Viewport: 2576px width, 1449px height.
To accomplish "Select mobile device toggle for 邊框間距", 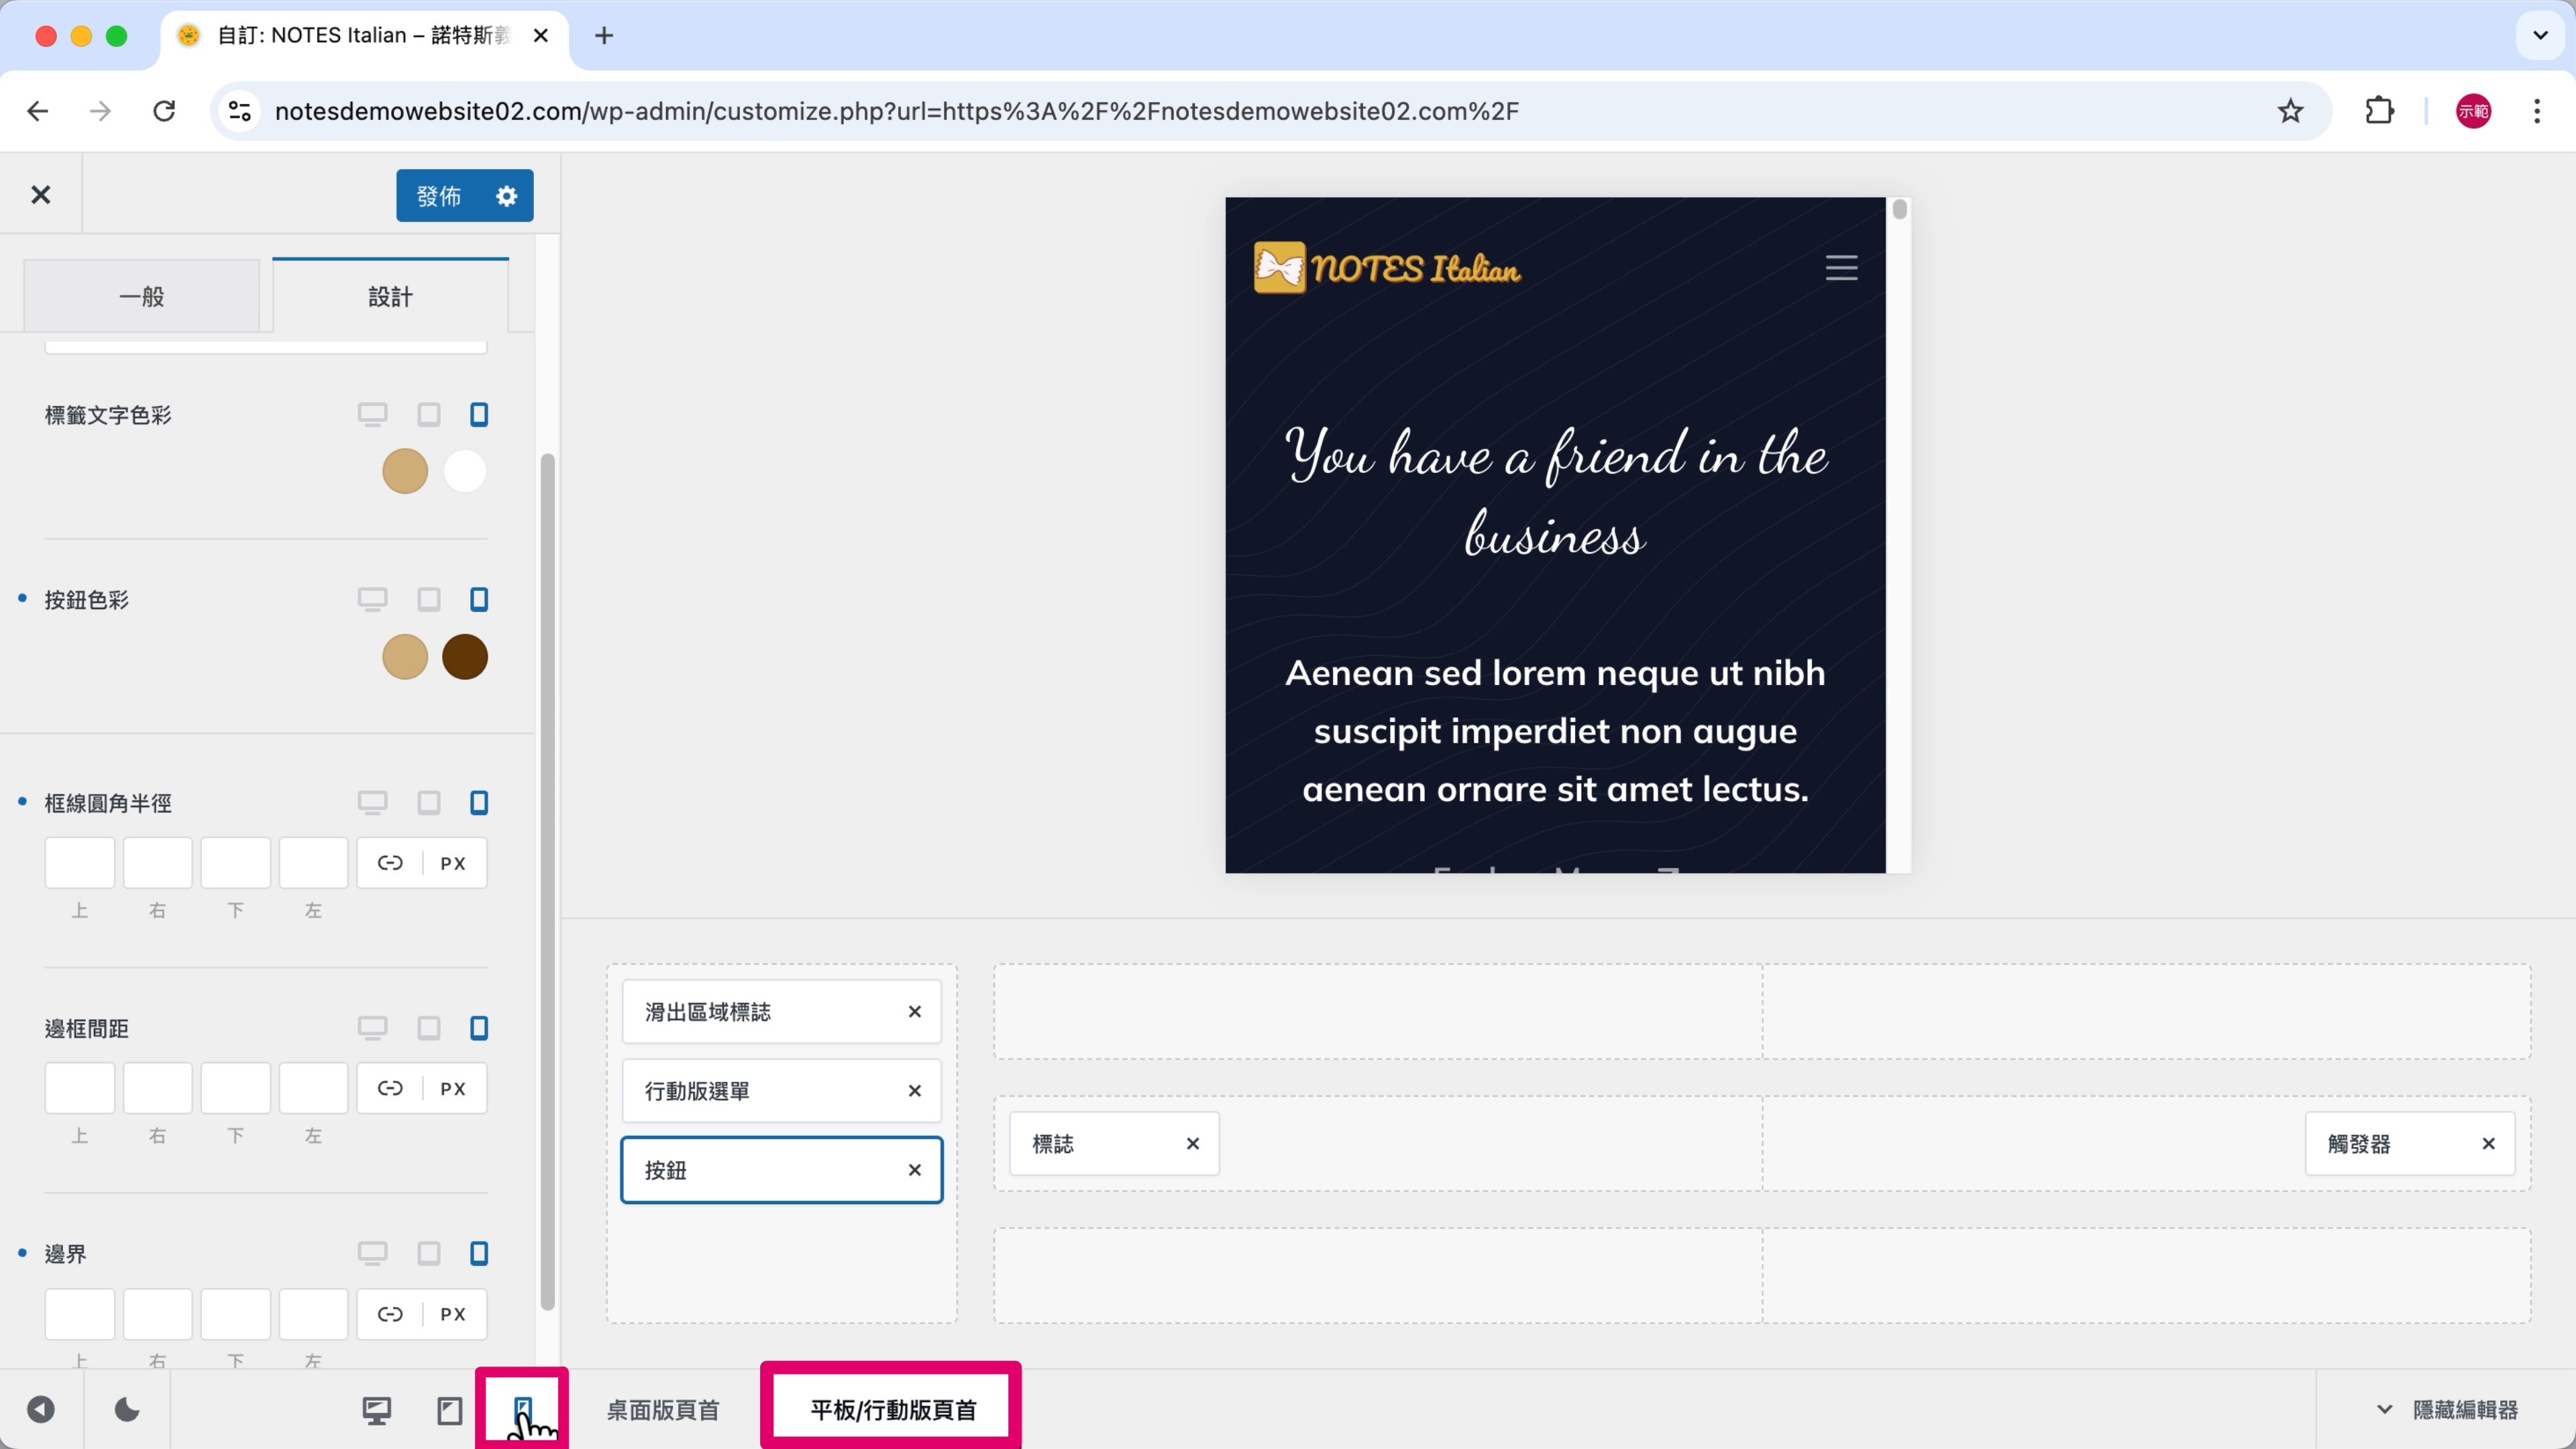I will [x=479, y=1028].
